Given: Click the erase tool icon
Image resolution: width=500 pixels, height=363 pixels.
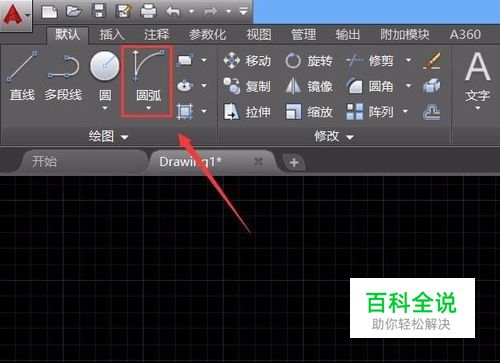Looking at the screenshot, I should (x=432, y=61).
